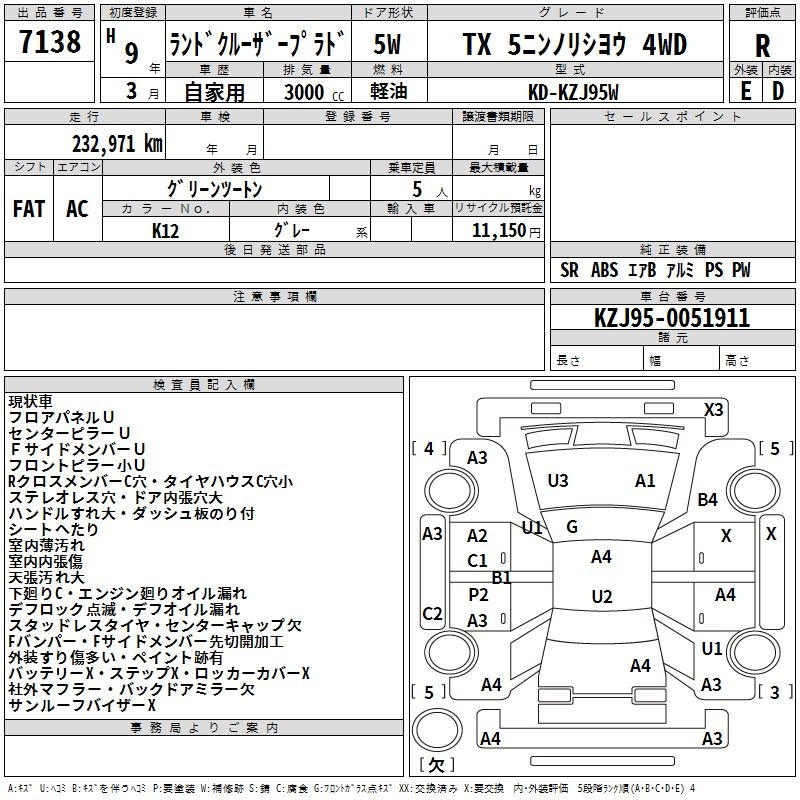Select the front-right tyre beside top [5]

[x=754, y=491]
